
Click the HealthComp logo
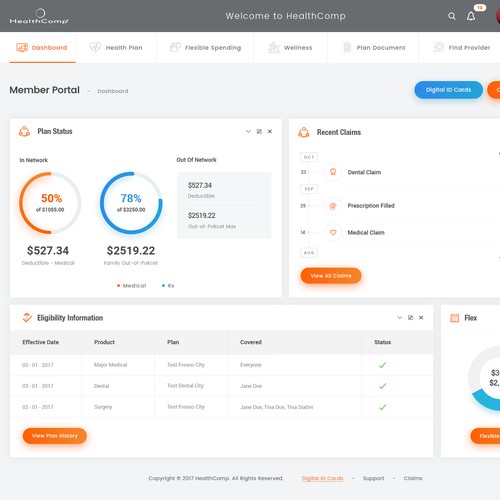[39, 16]
